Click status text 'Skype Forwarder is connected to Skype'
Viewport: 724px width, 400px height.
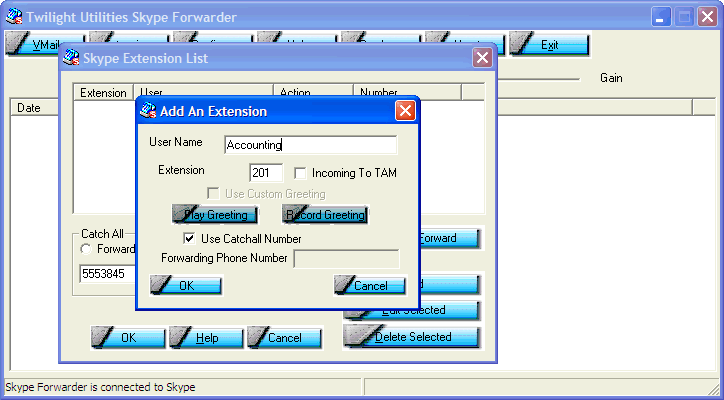100,387
